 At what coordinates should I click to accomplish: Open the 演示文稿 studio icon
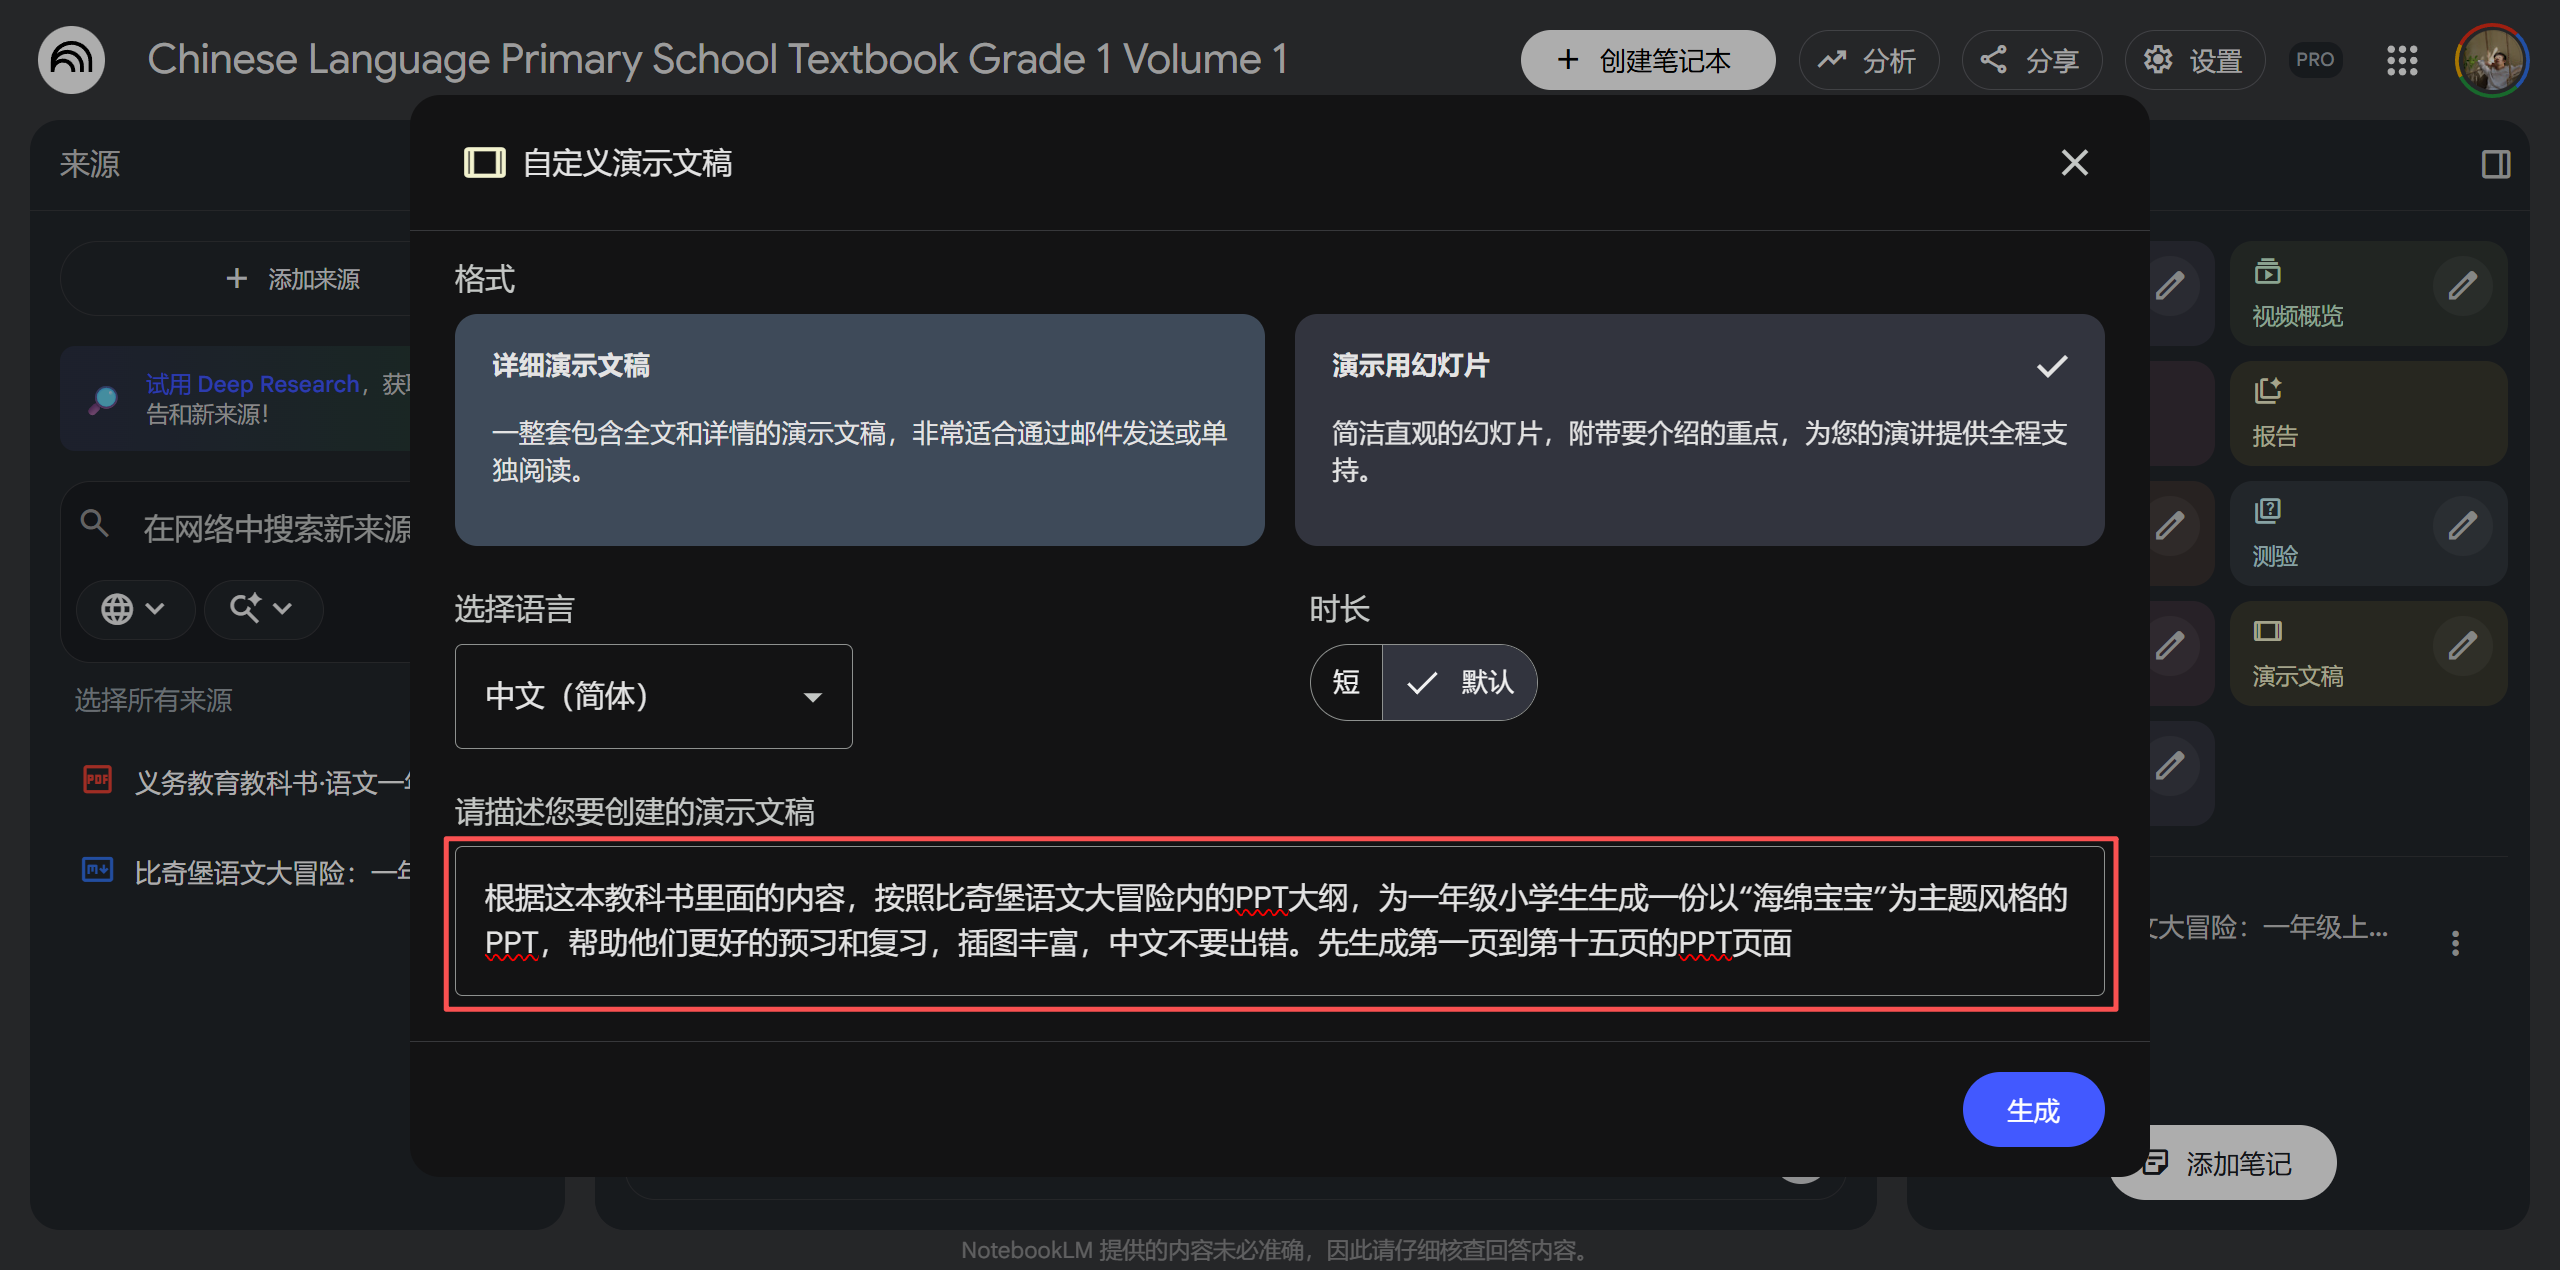2268,630
